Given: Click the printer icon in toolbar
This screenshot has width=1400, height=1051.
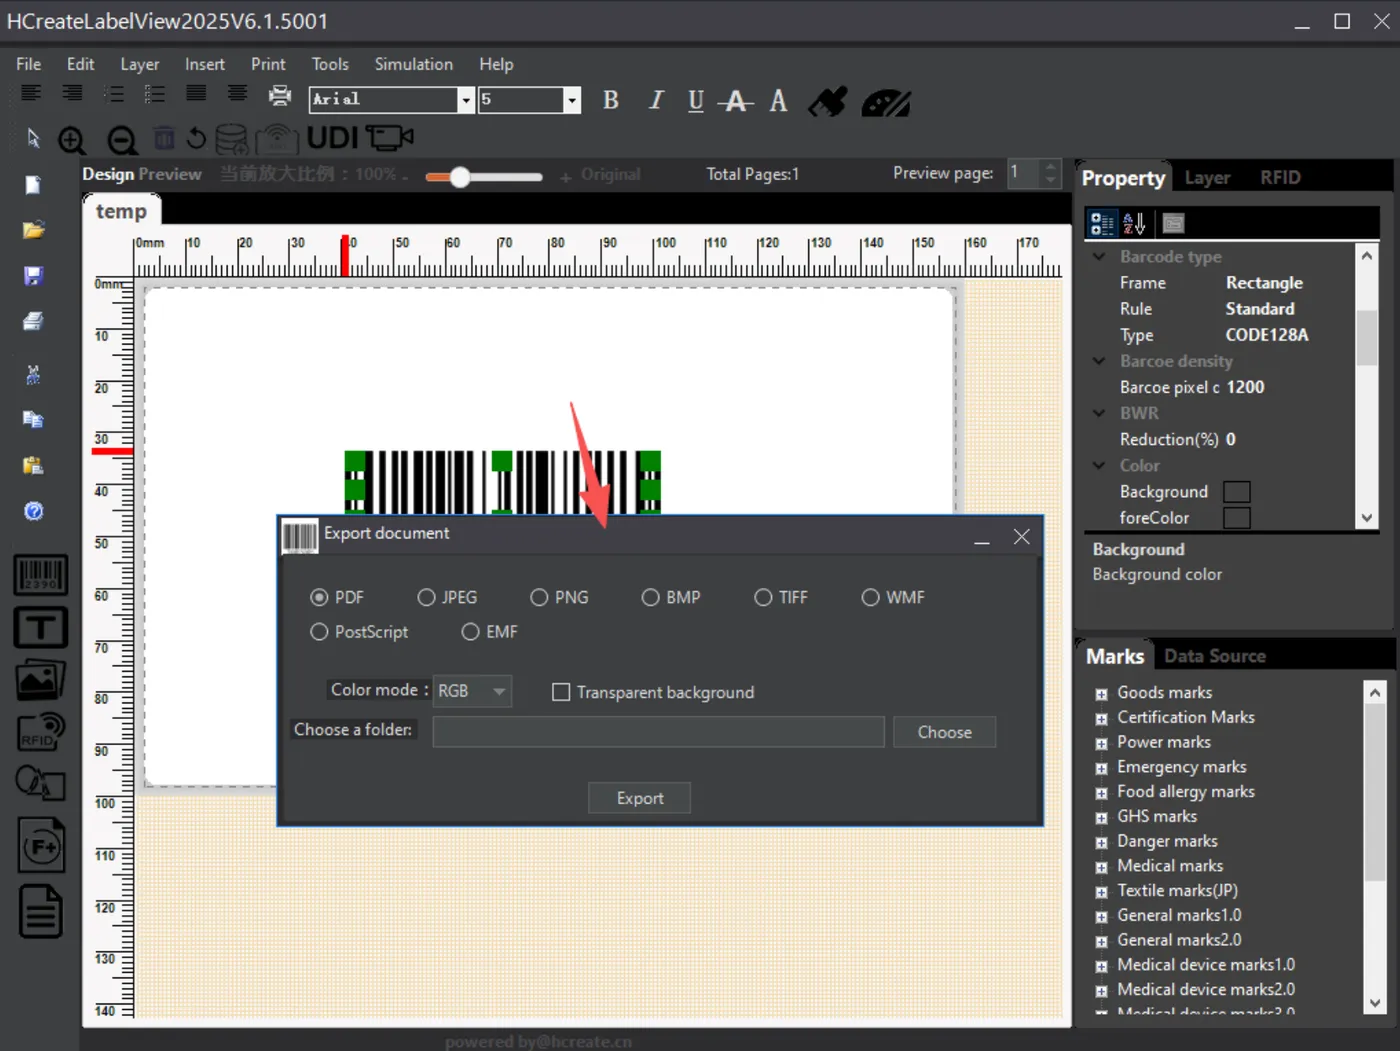Looking at the screenshot, I should [280, 96].
